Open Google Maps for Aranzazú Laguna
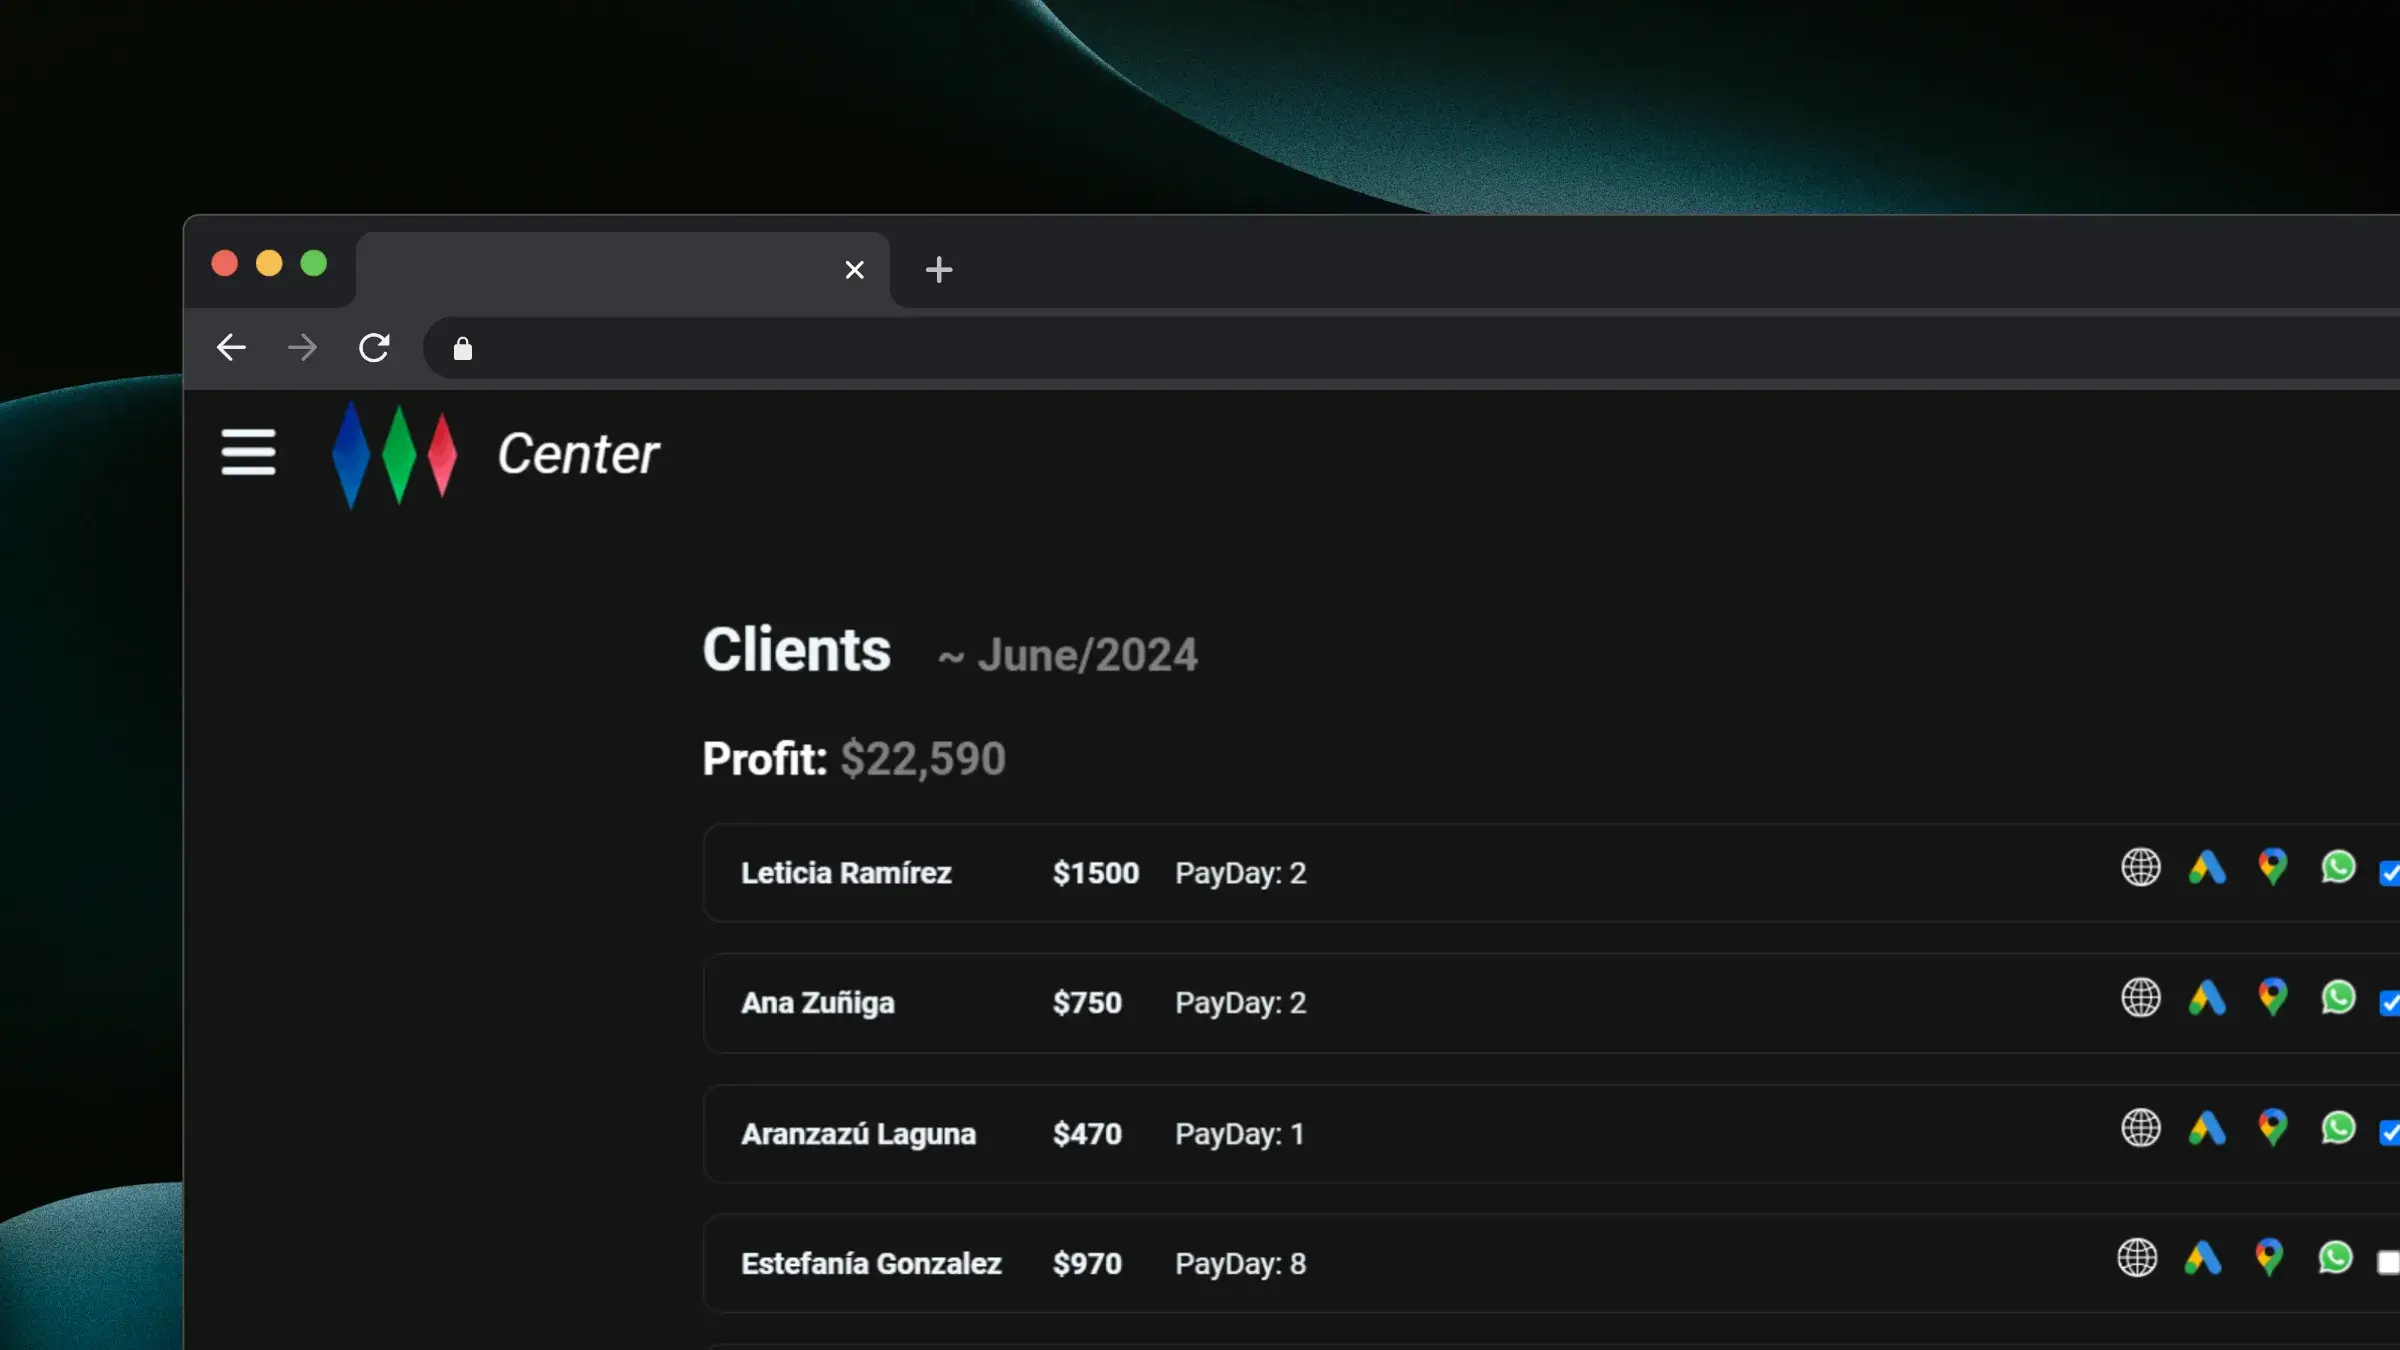2400x1350 pixels. 2272,1128
